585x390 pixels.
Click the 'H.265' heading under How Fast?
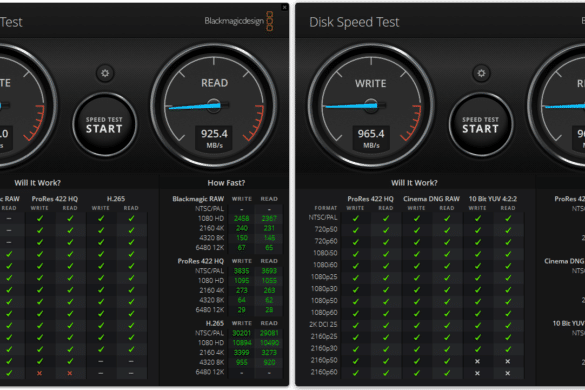point(215,323)
